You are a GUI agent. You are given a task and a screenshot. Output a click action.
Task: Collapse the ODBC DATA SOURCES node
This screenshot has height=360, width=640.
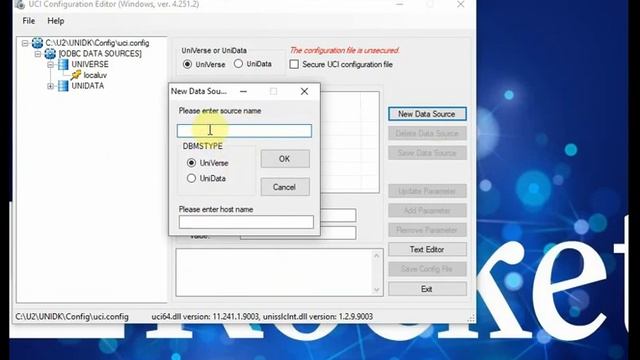click(38, 53)
